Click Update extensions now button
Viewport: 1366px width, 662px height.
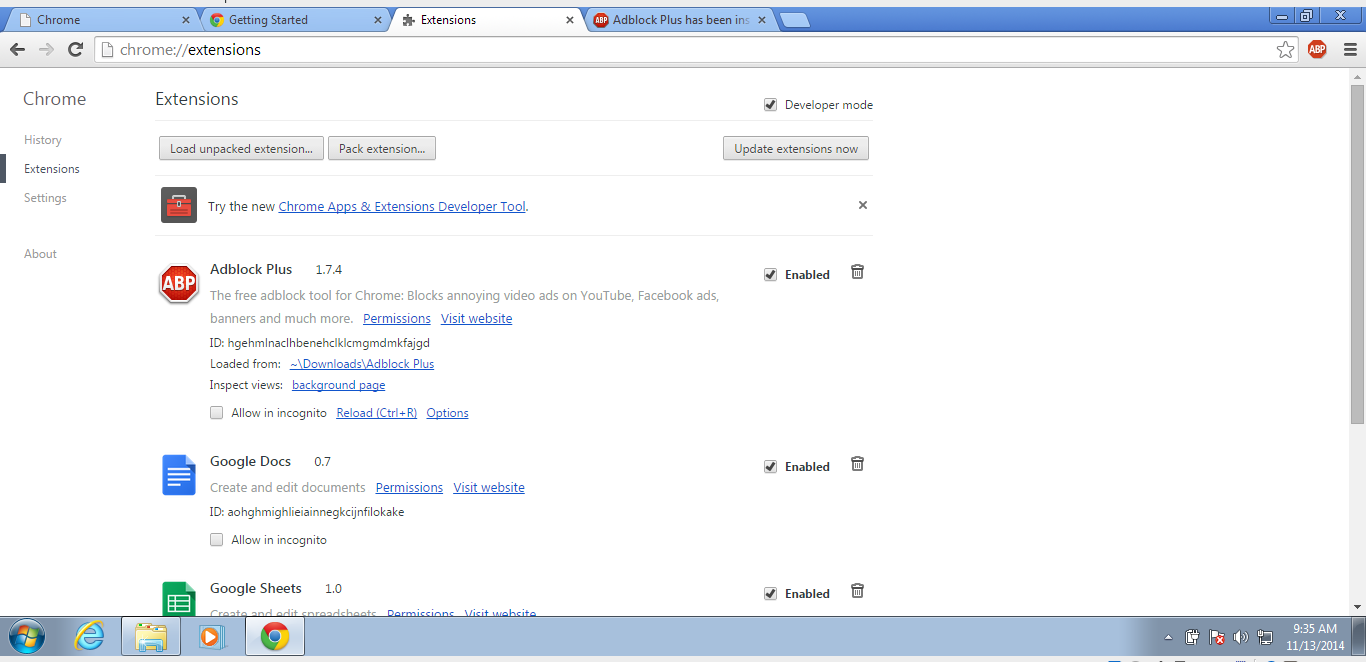(796, 148)
